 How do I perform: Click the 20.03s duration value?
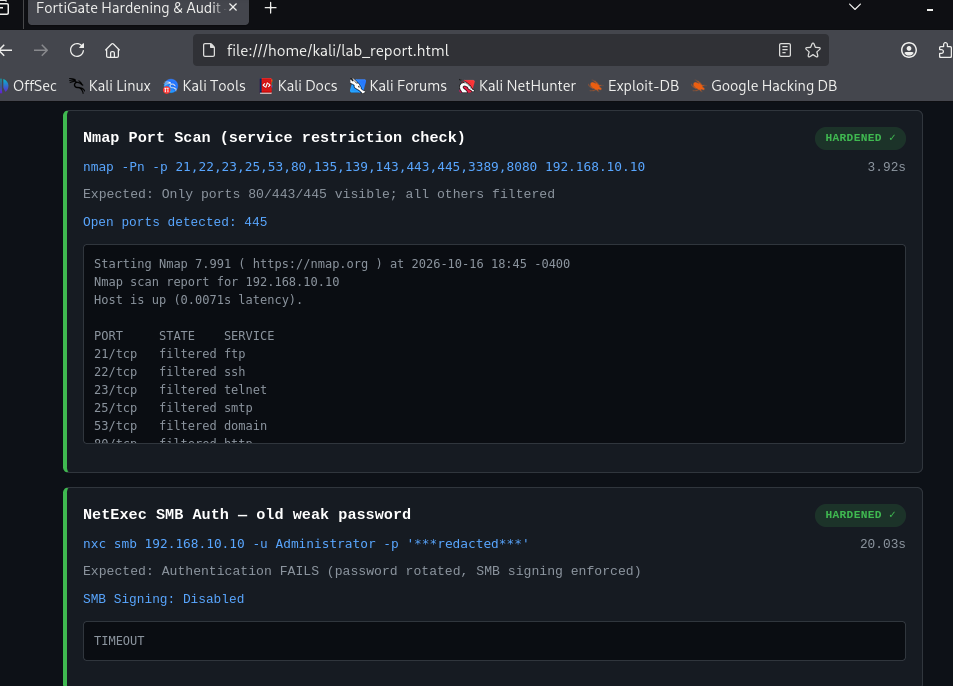tap(882, 544)
